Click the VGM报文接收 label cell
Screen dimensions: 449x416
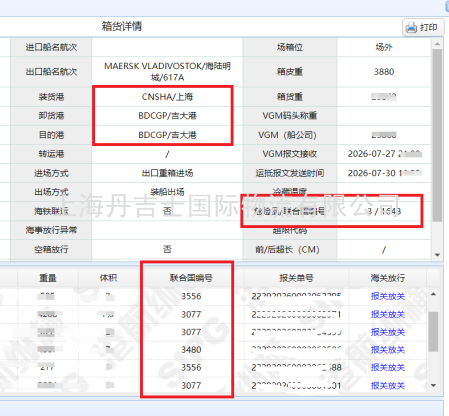[290, 154]
